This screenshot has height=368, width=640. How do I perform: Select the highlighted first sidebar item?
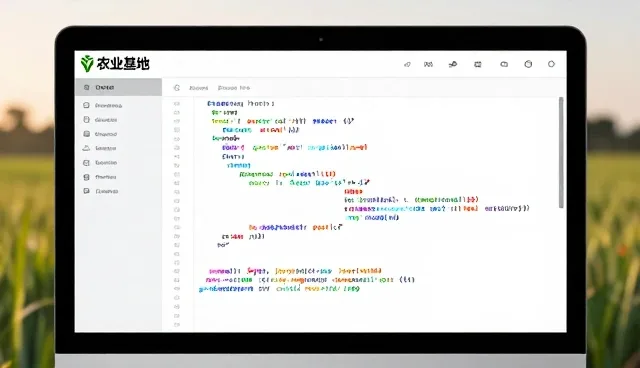[118, 87]
